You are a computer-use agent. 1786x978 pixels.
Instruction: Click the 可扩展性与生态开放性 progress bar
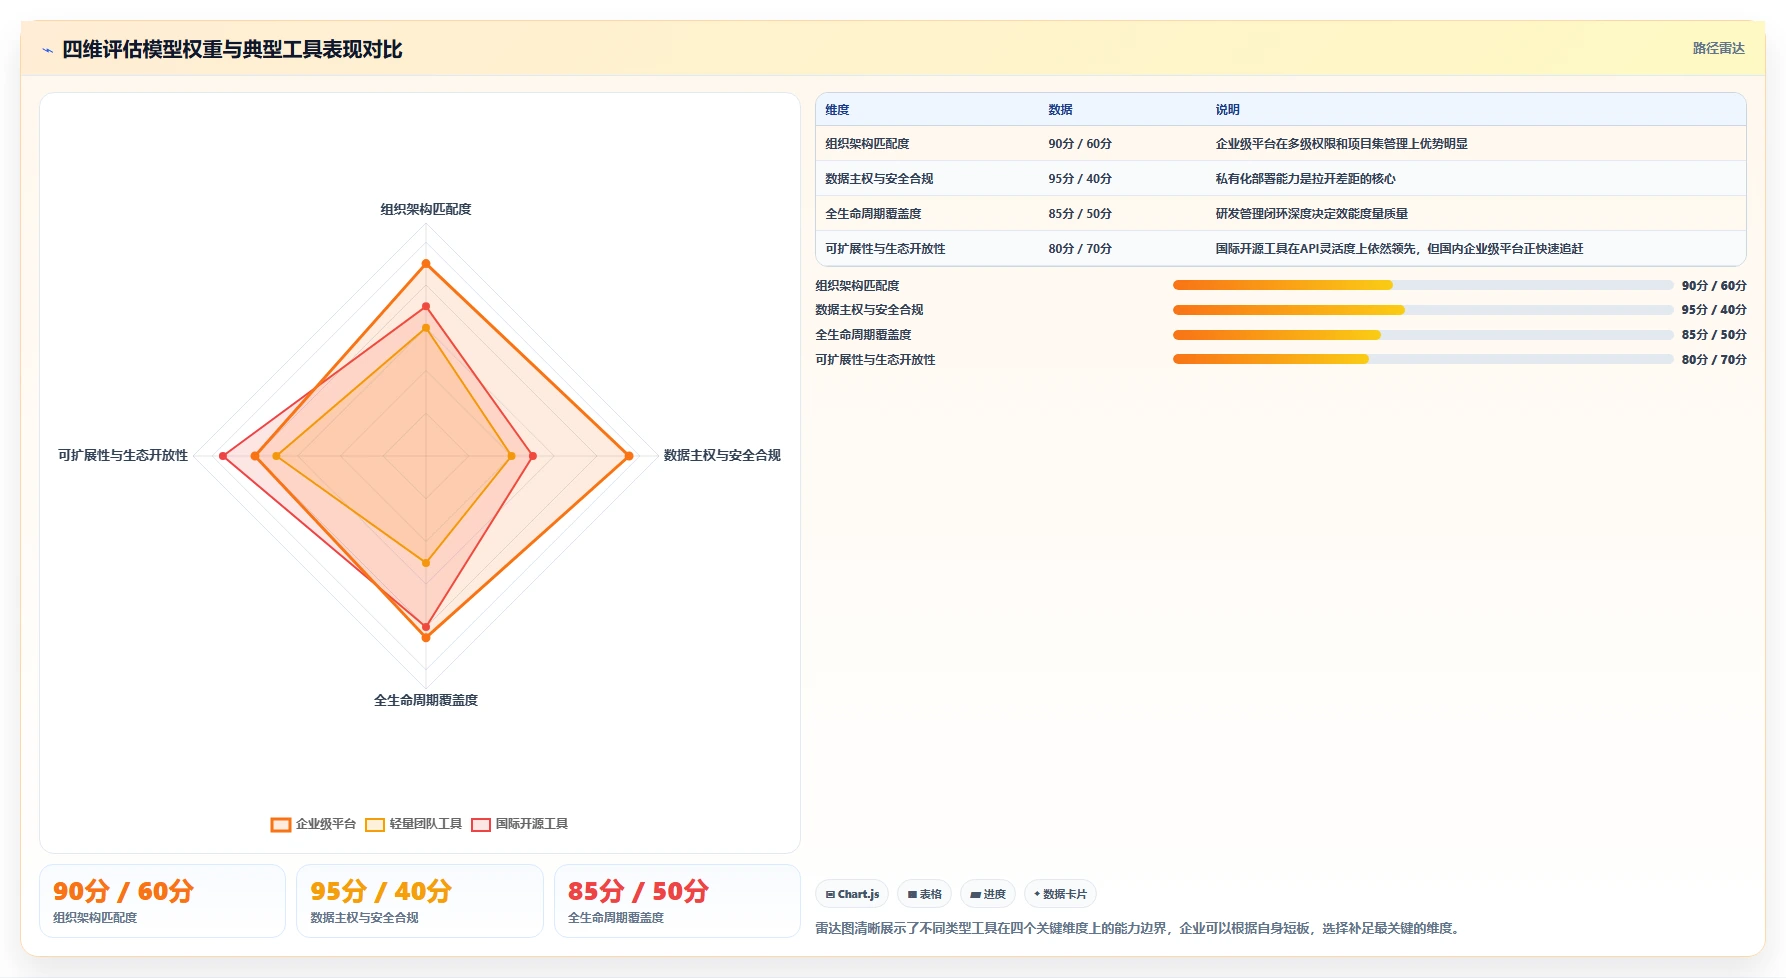coord(1423,359)
